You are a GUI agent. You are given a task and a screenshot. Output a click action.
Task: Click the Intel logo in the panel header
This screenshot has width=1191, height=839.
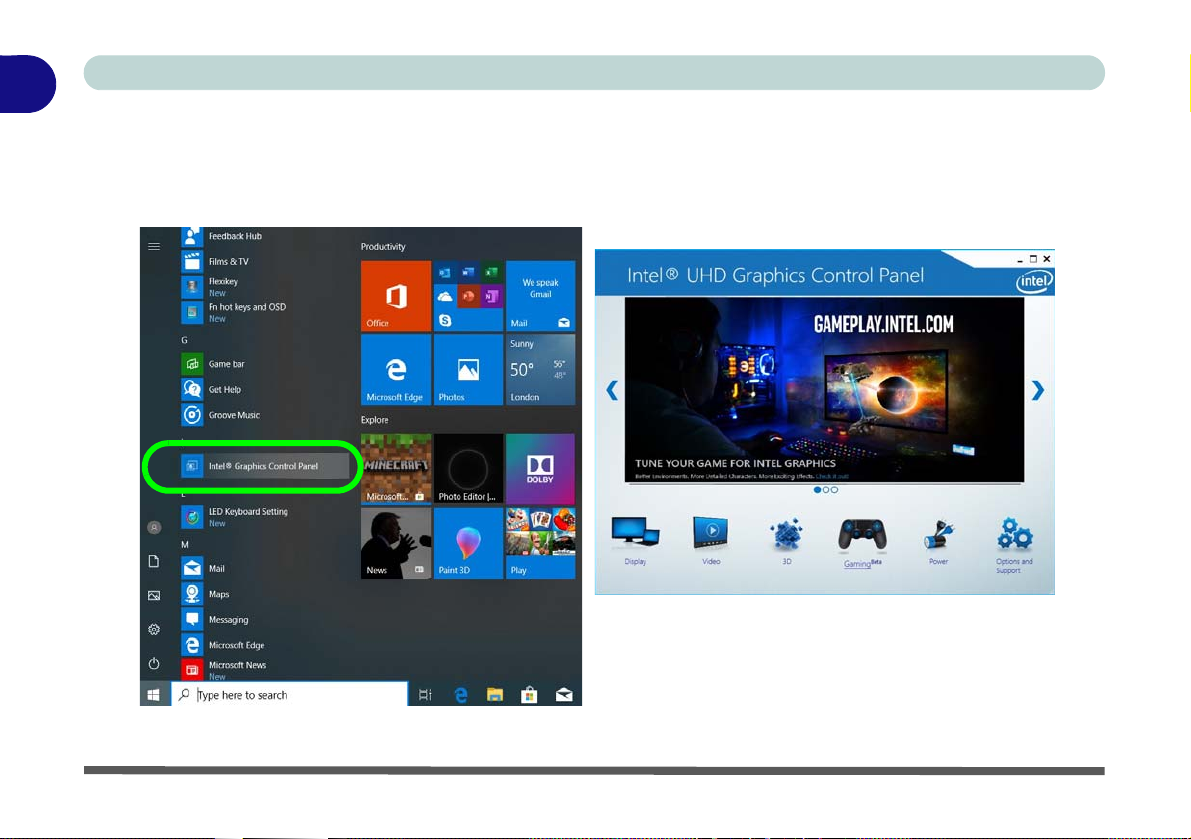(1034, 282)
